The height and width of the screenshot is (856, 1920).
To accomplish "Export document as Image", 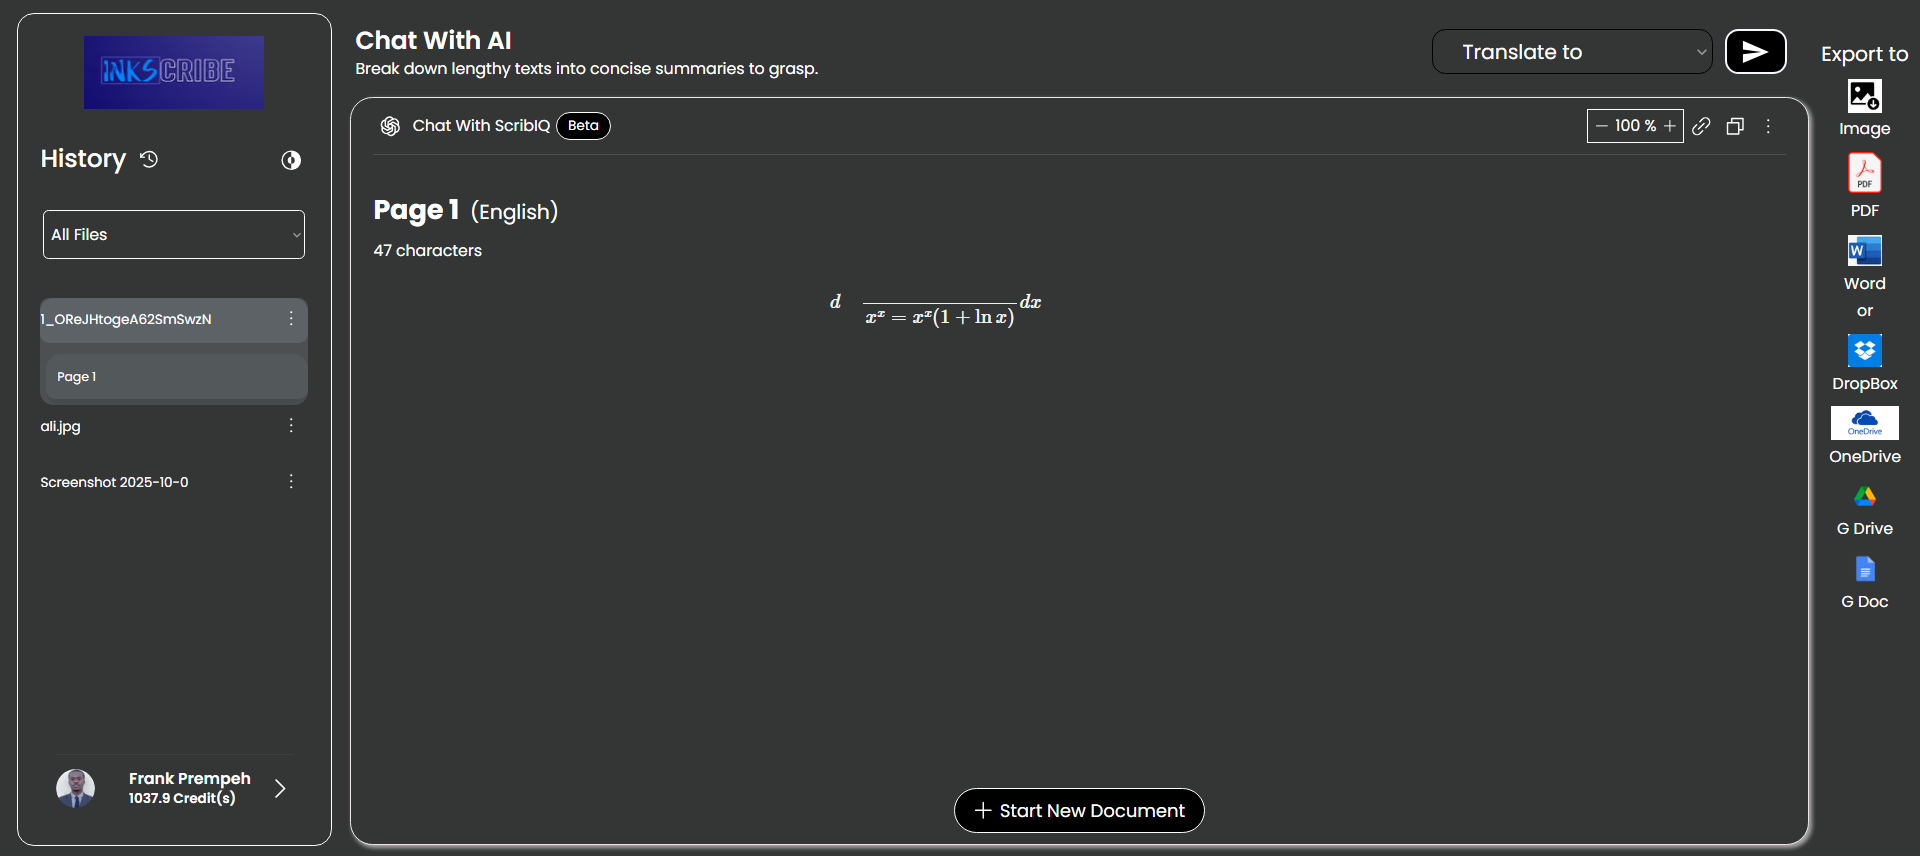I will [x=1864, y=97].
